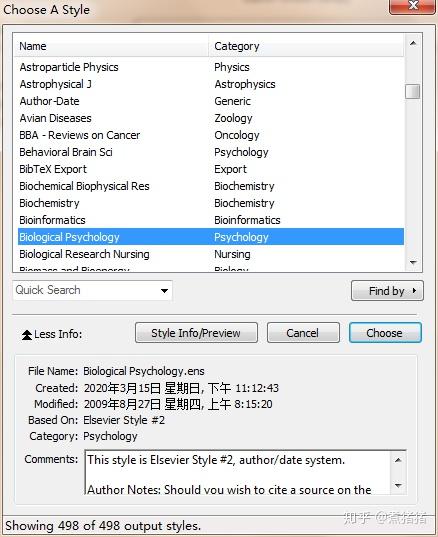Click the Export category cell
438x537 pixels.
tap(230, 169)
